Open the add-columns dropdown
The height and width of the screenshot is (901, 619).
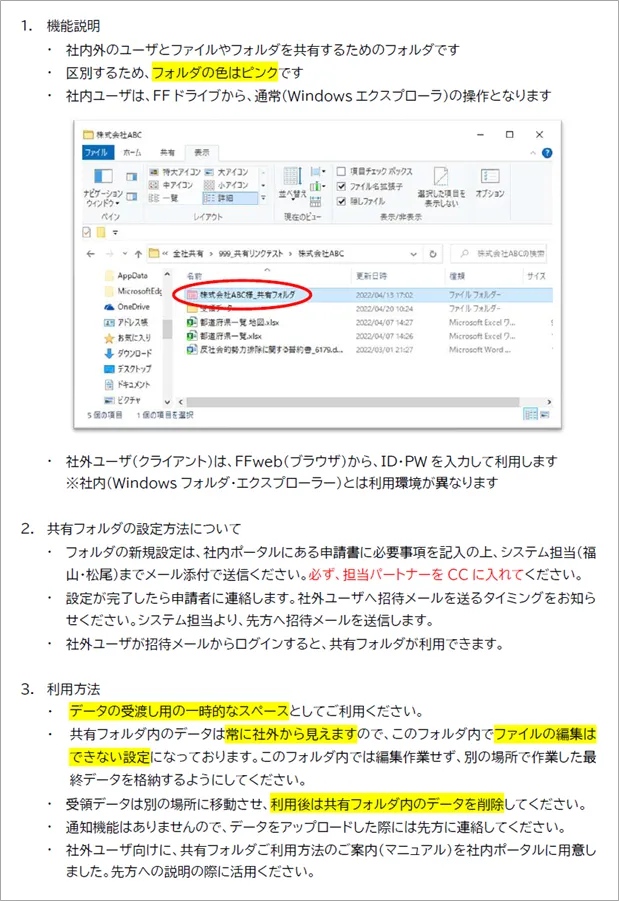coord(318,186)
